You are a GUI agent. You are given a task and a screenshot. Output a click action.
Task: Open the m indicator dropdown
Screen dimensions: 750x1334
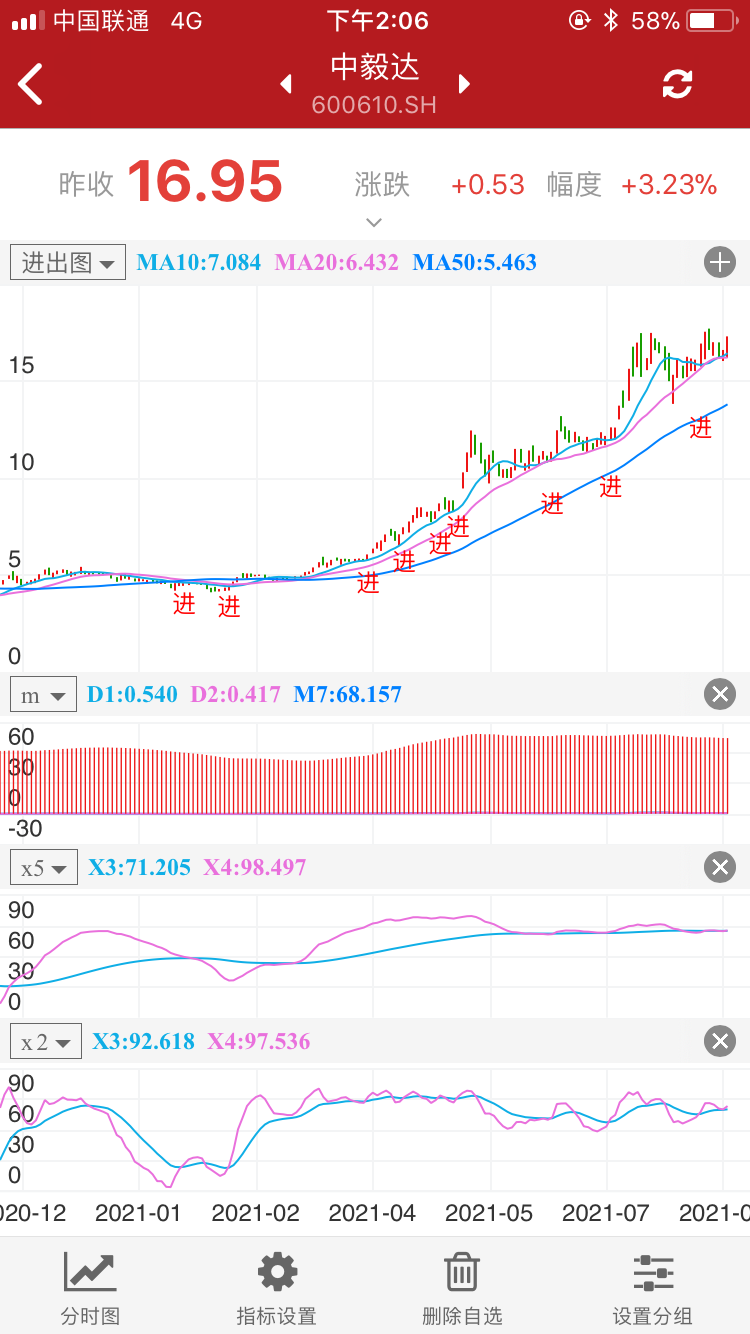(x=44, y=694)
